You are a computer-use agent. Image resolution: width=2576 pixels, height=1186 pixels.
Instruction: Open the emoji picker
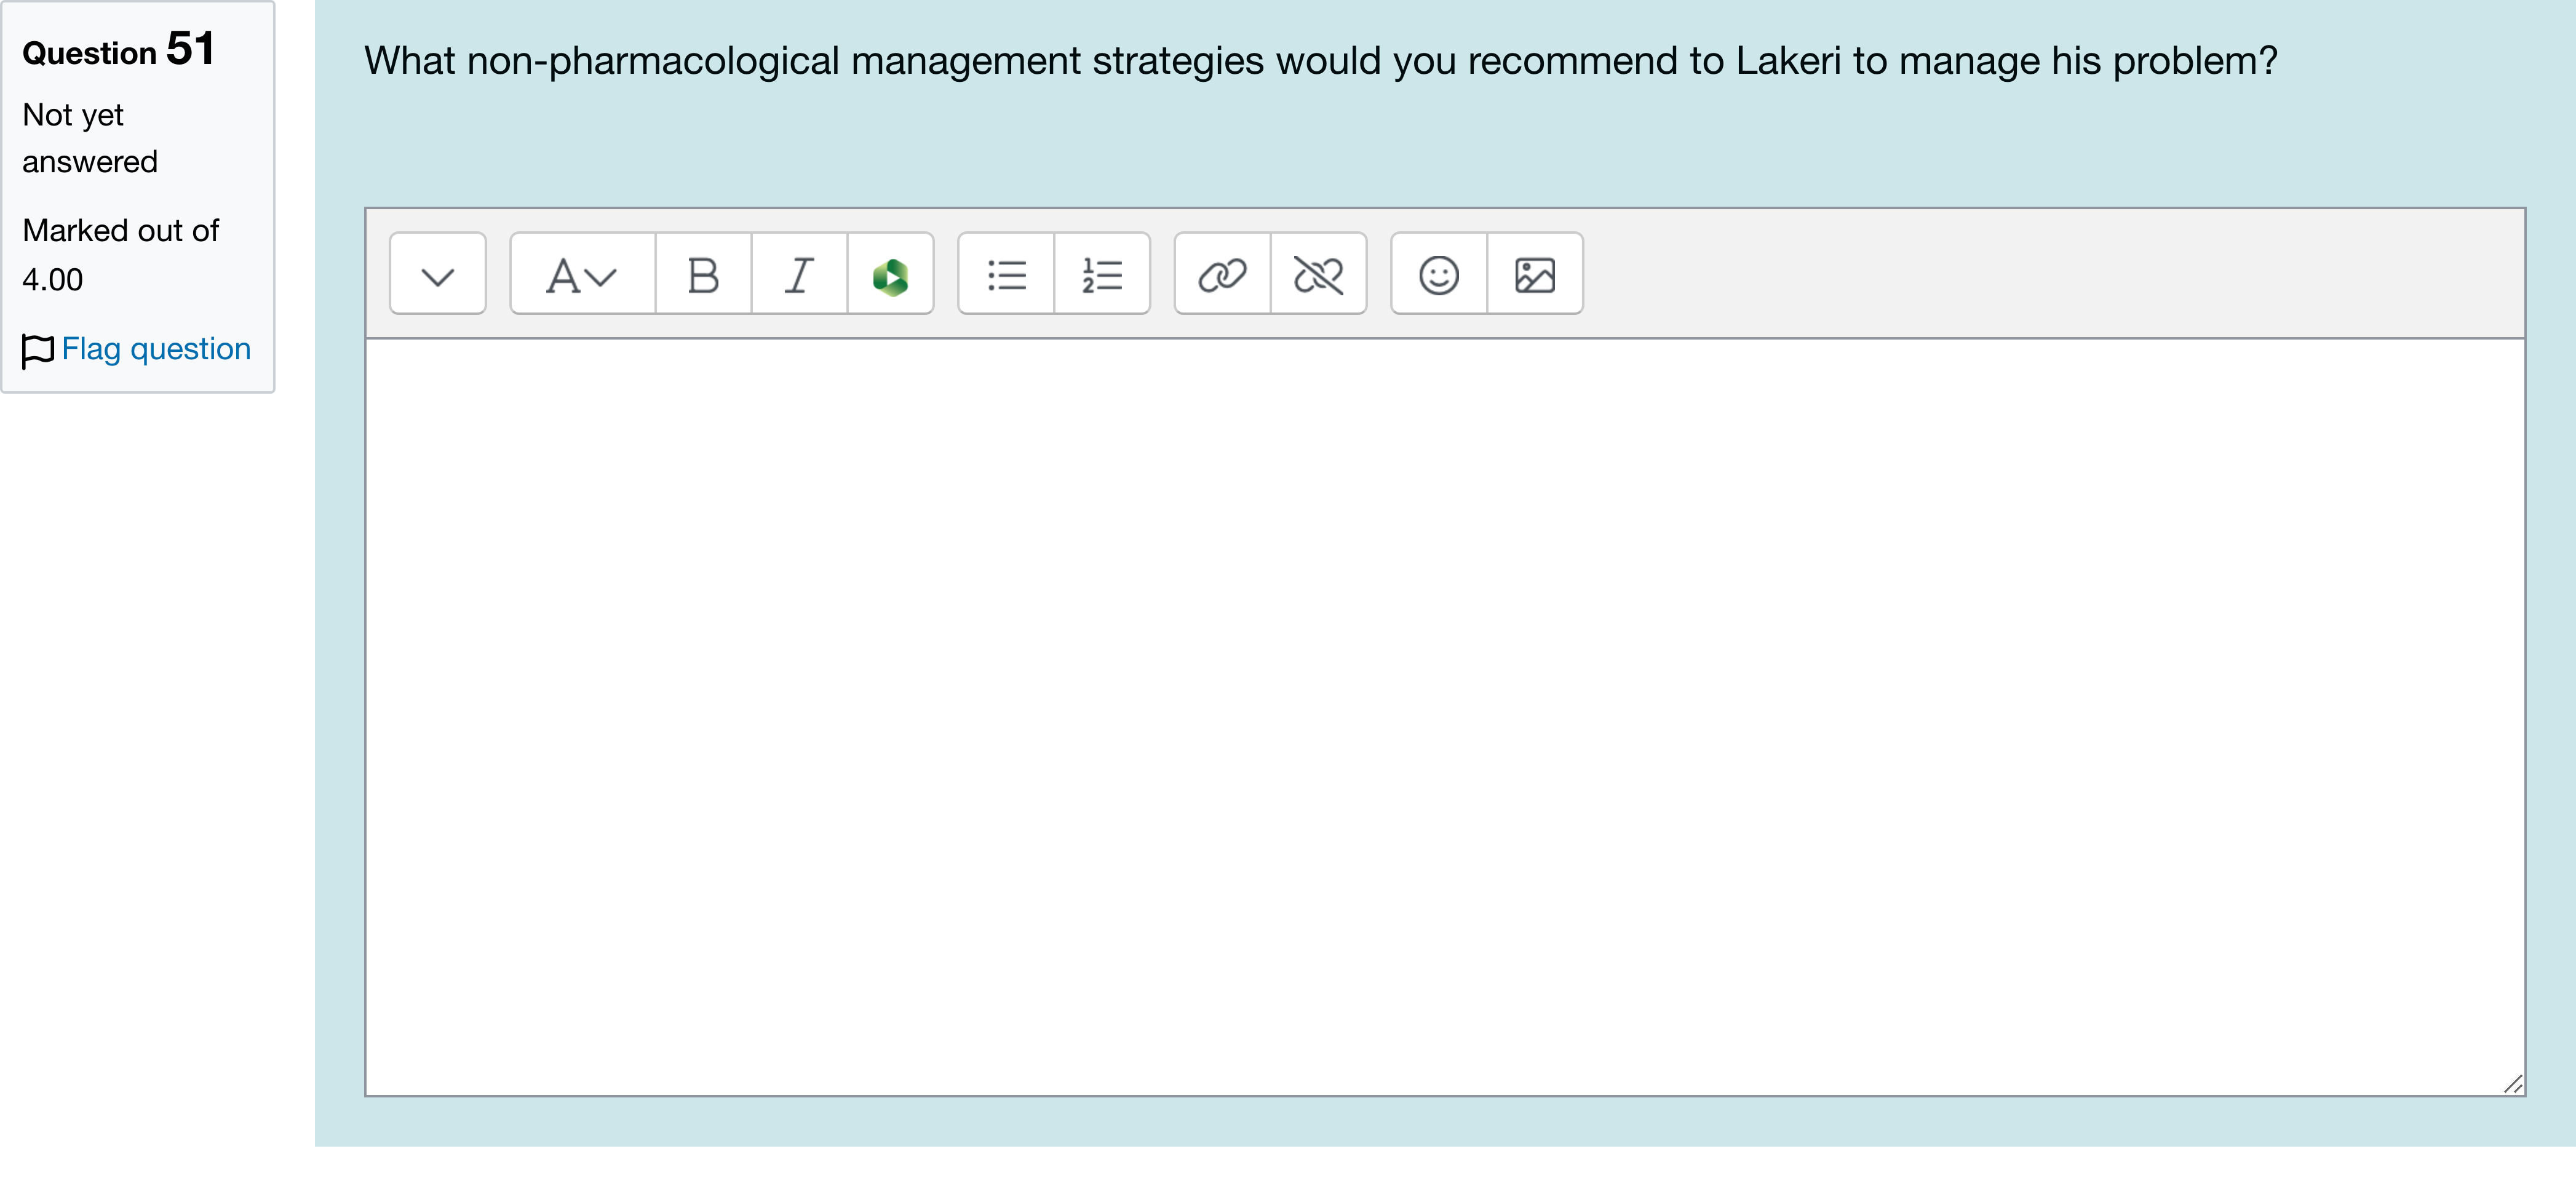(1438, 275)
